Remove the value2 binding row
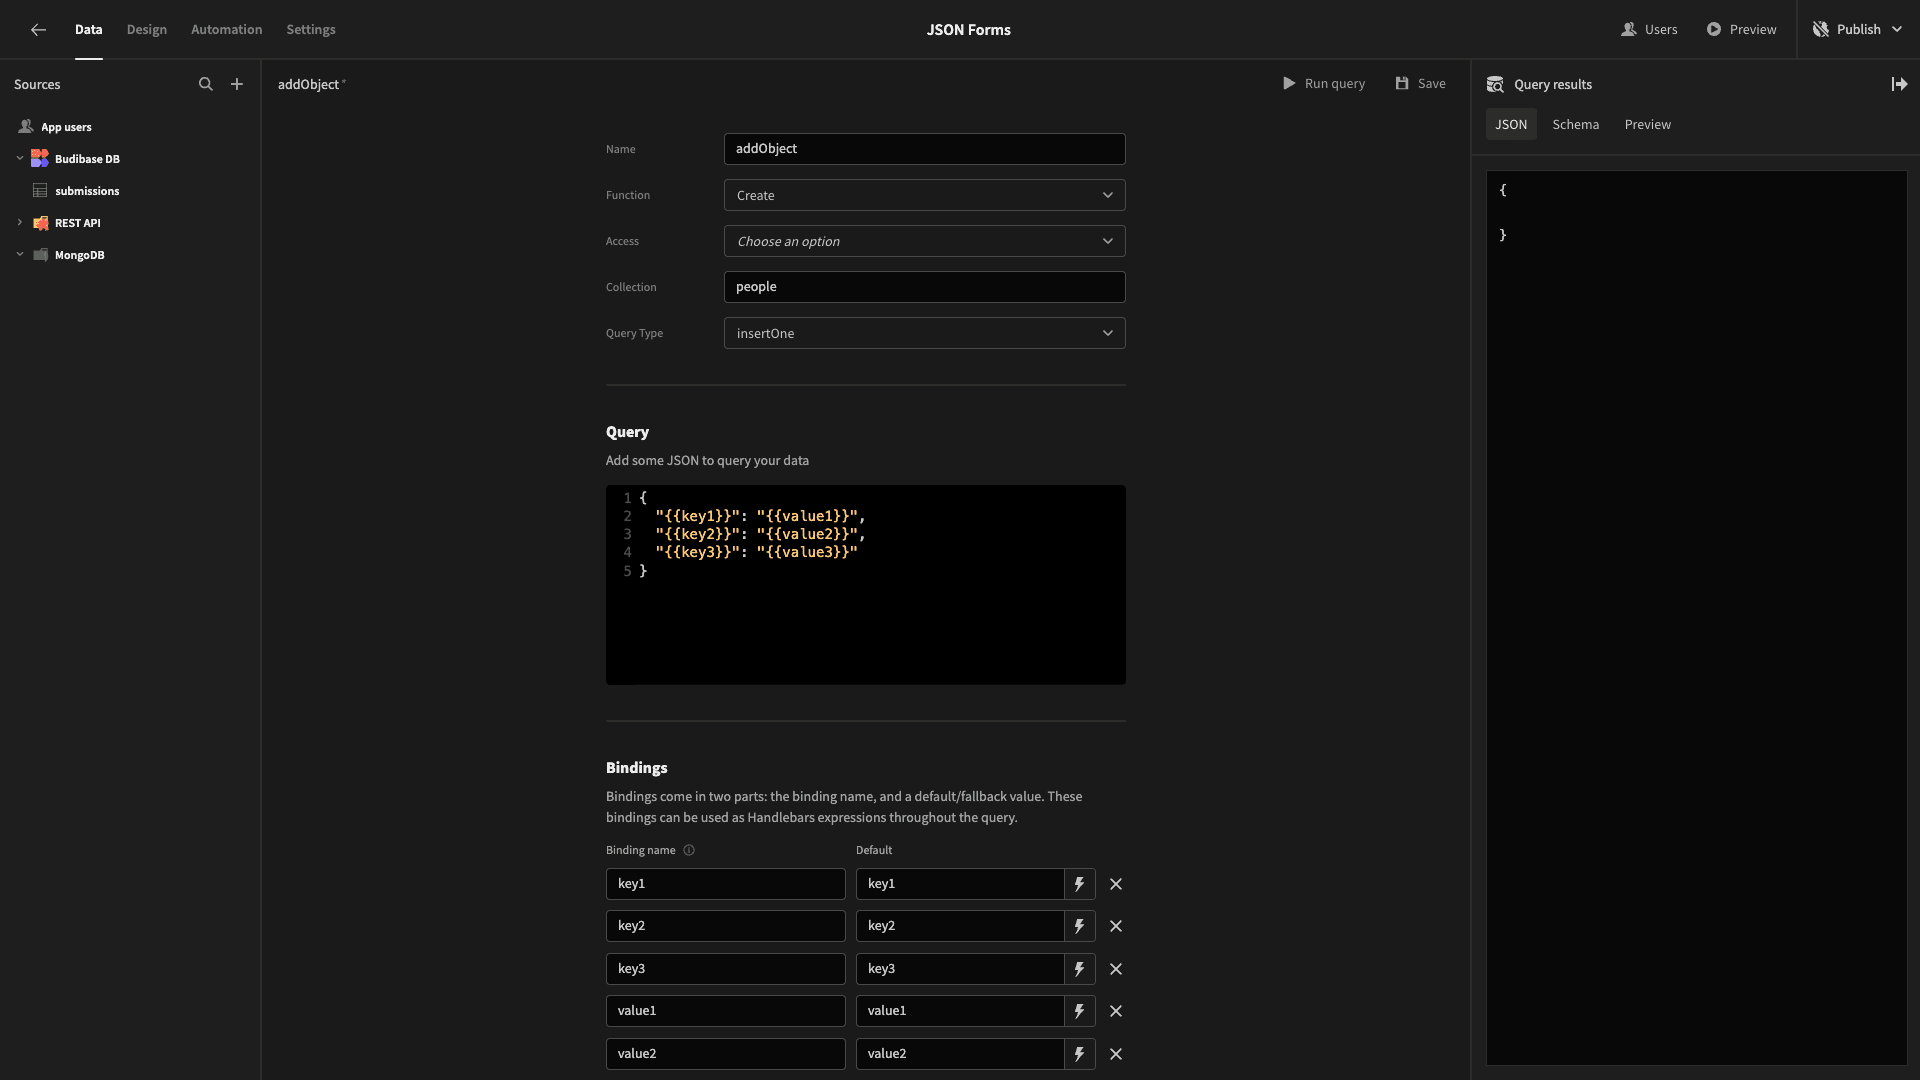This screenshot has width=1920, height=1080. click(x=1116, y=1054)
